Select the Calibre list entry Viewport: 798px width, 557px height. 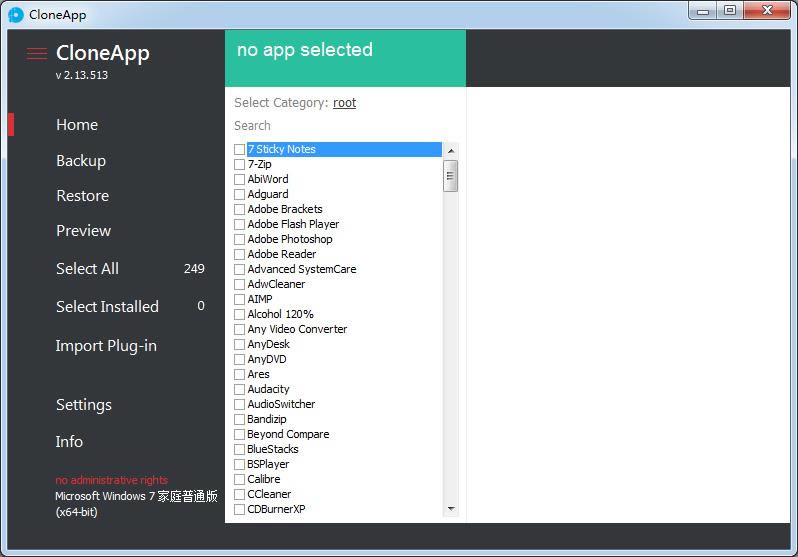click(264, 479)
